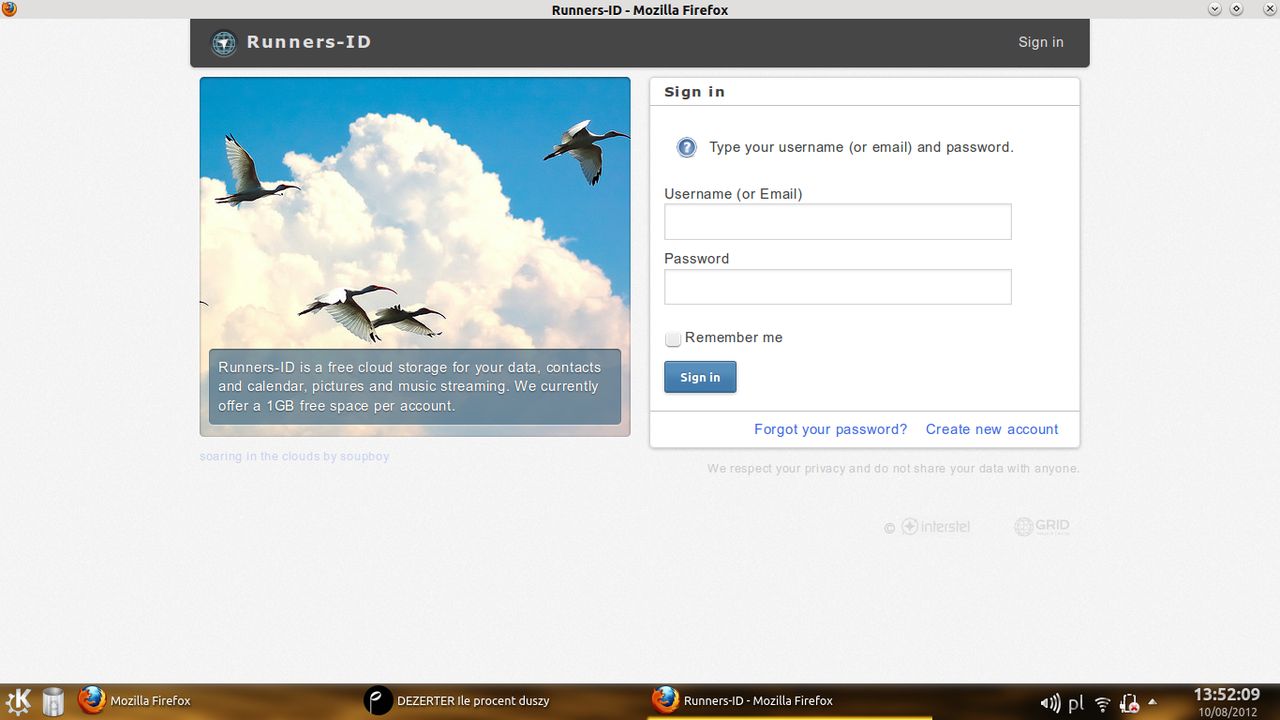Screen dimensions: 1280x720
Task: Click the Runners-ID logo icon in header
Action: click(x=224, y=43)
